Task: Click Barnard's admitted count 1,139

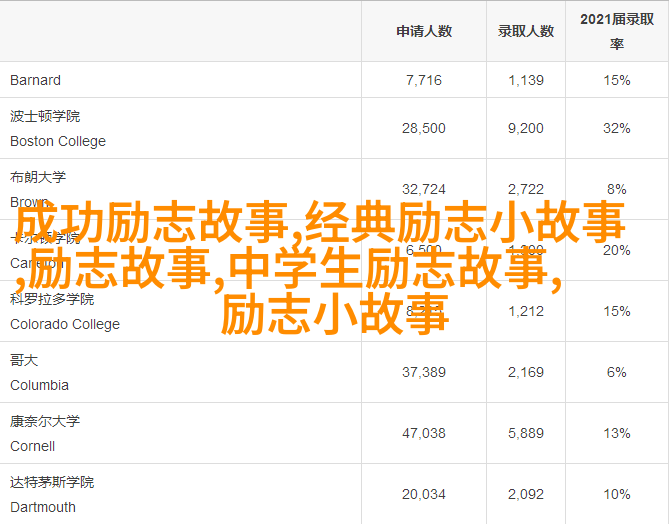Action: pyautogui.click(x=526, y=80)
